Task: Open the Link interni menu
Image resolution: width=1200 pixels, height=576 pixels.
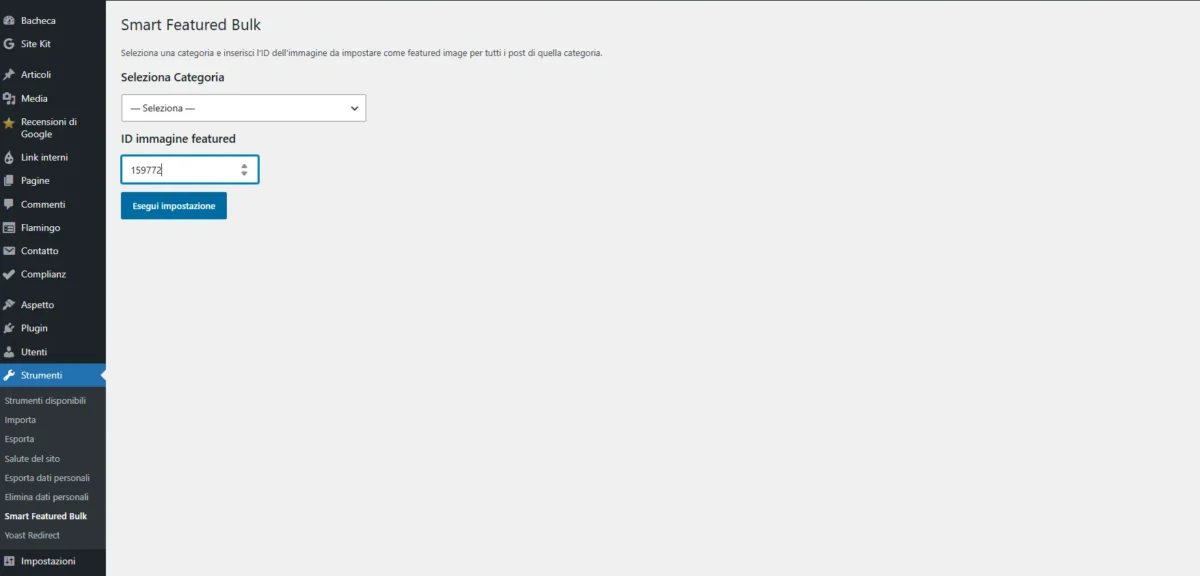Action: (53, 158)
